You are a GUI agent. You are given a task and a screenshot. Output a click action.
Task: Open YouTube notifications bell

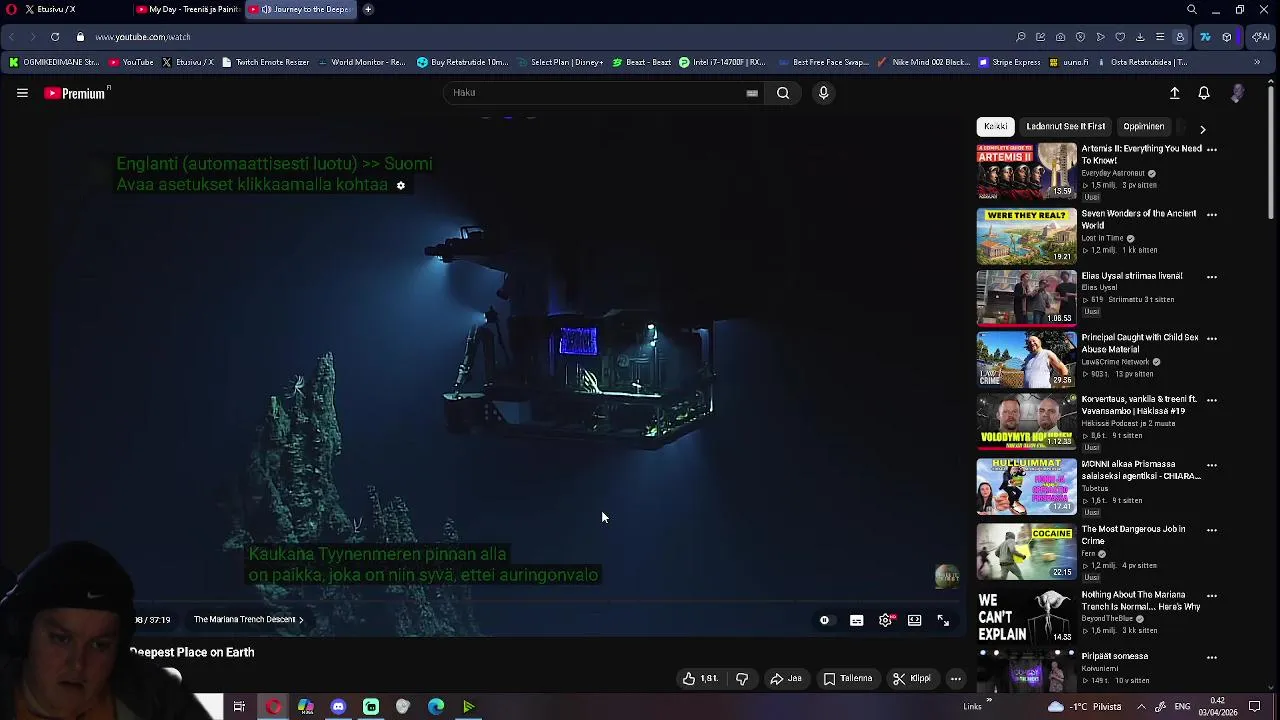1204,93
